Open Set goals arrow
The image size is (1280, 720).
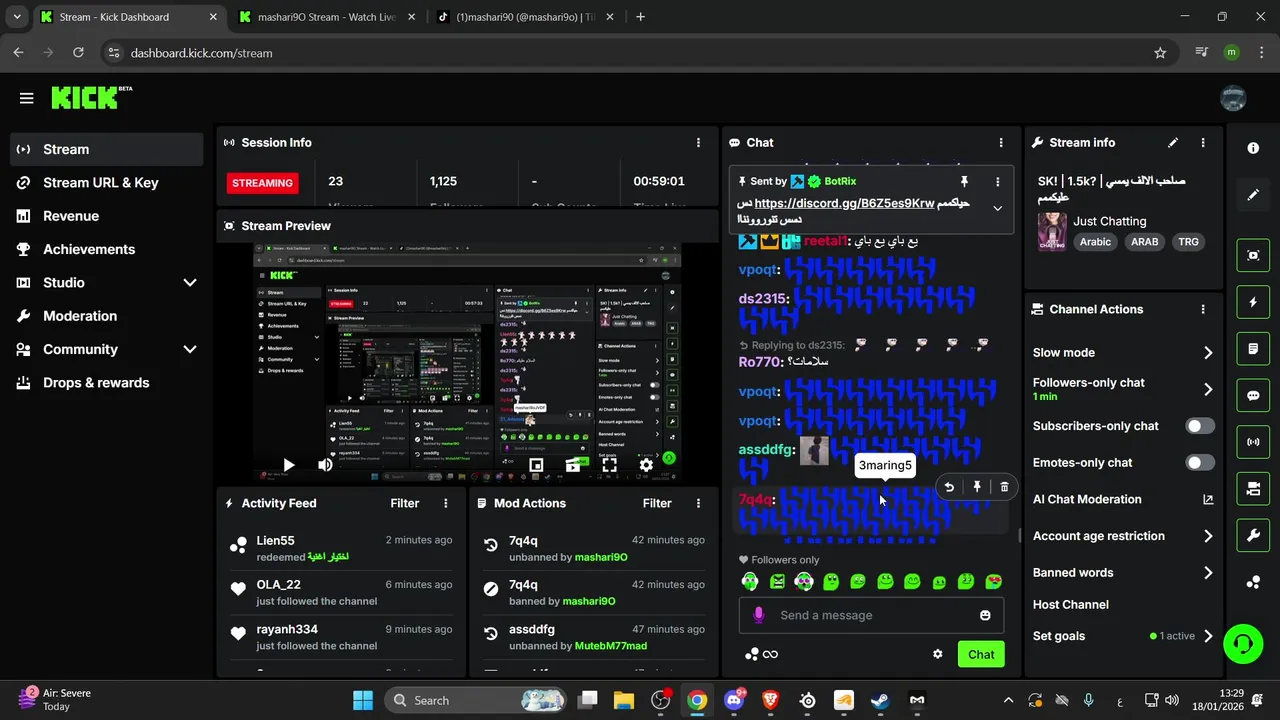1208,636
